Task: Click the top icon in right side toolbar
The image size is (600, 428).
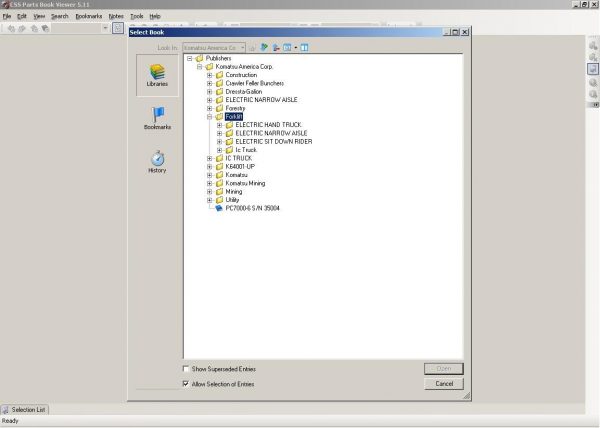Action: coord(593,46)
